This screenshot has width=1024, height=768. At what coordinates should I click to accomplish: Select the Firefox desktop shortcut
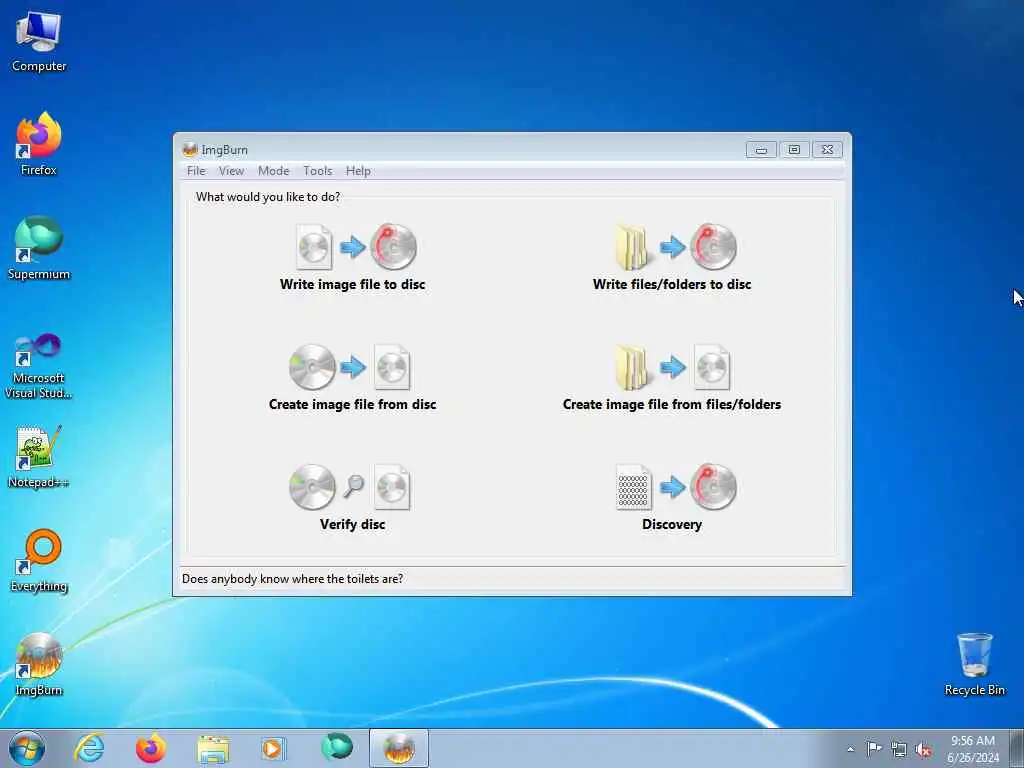coord(39,144)
